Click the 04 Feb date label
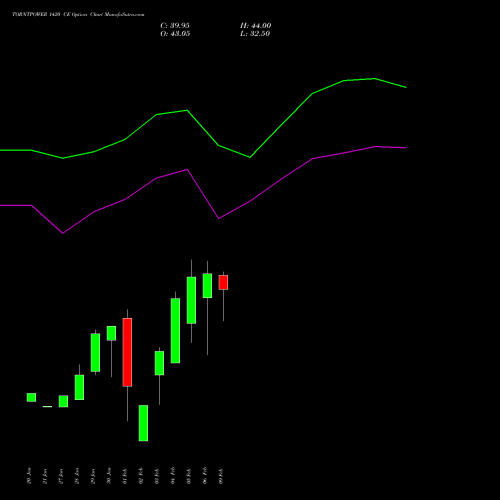The height and width of the screenshot is (500, 500). [173, 476]
